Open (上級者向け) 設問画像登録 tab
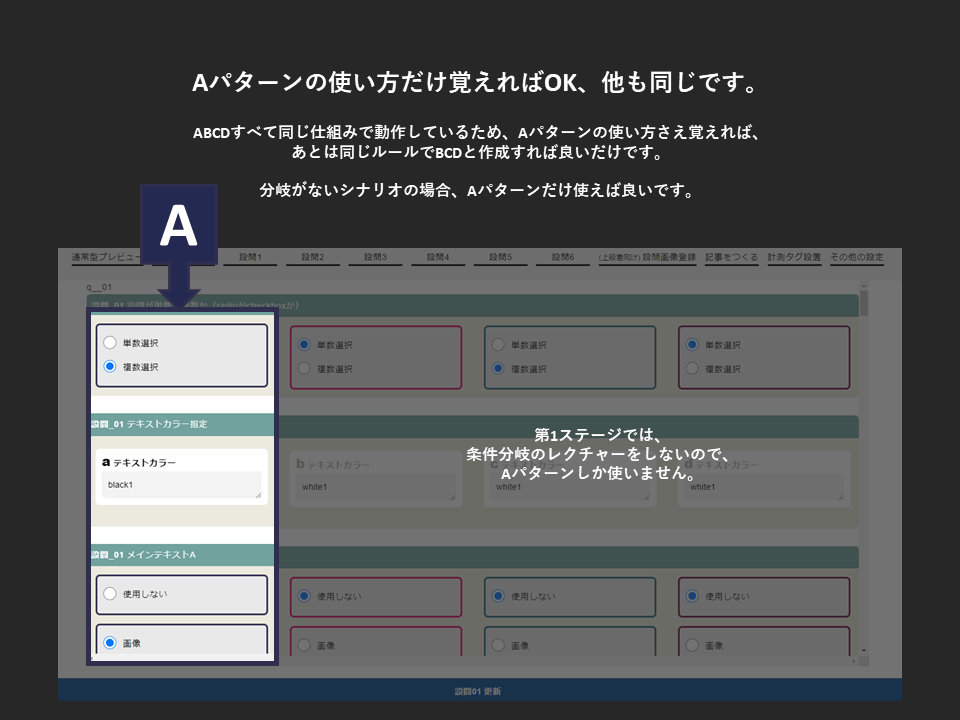Viewport: 960px width, 720px height. tap(647, 257)
